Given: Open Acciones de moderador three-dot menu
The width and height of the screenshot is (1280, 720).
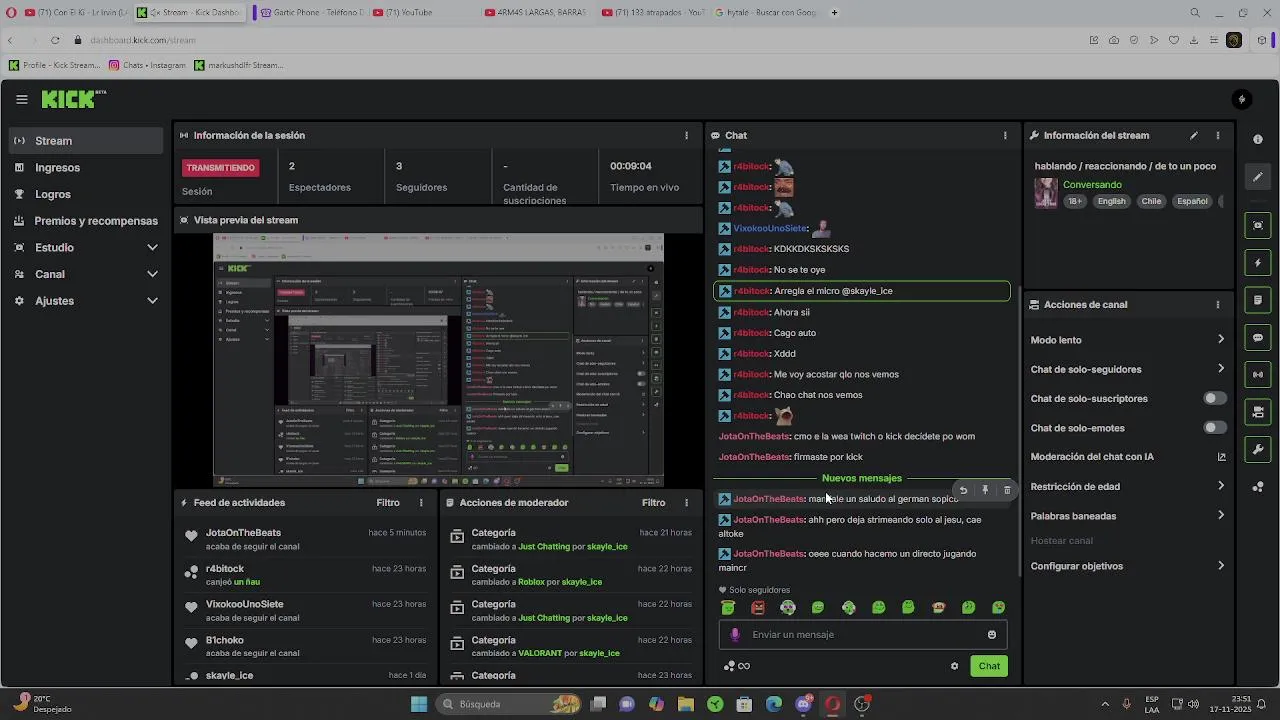Looking at the screenshot, I should click(x=686, y=503).
